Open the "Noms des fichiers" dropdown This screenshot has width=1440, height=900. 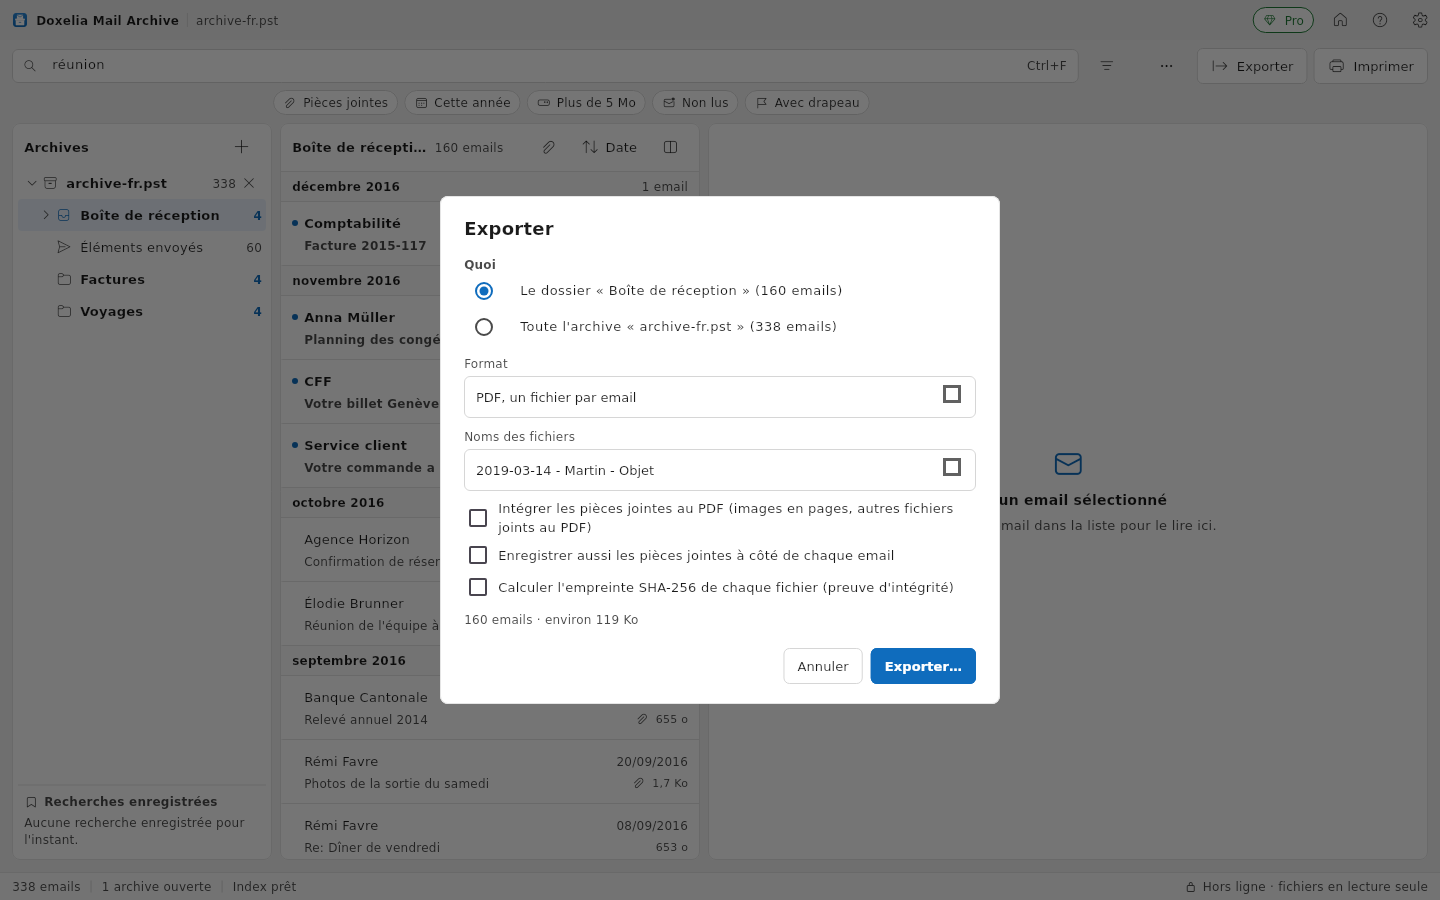pyautogui.click(x=720, y=470)
